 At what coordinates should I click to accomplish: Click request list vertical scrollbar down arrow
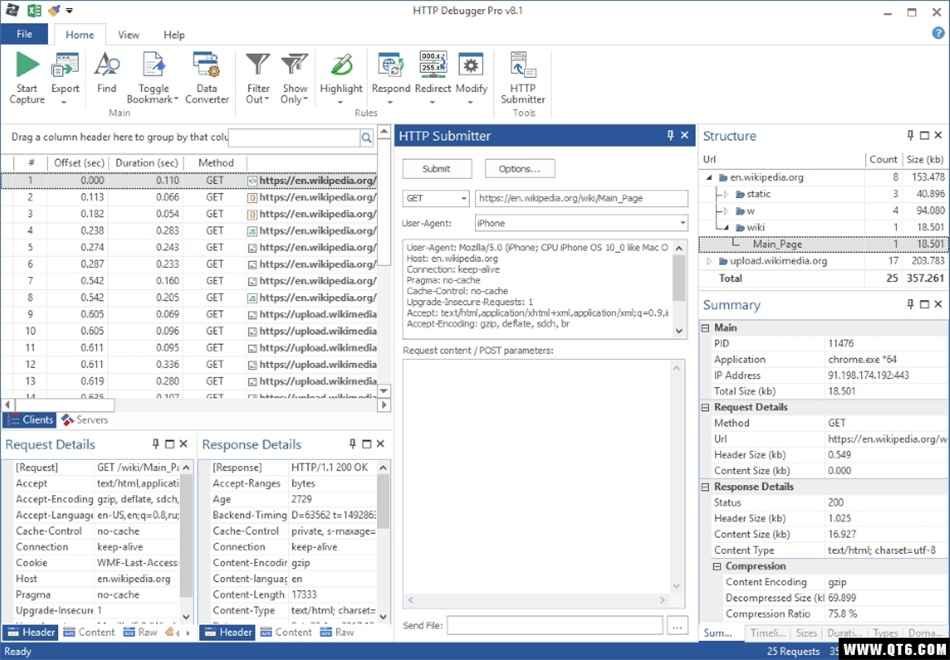tap(384, 391)
